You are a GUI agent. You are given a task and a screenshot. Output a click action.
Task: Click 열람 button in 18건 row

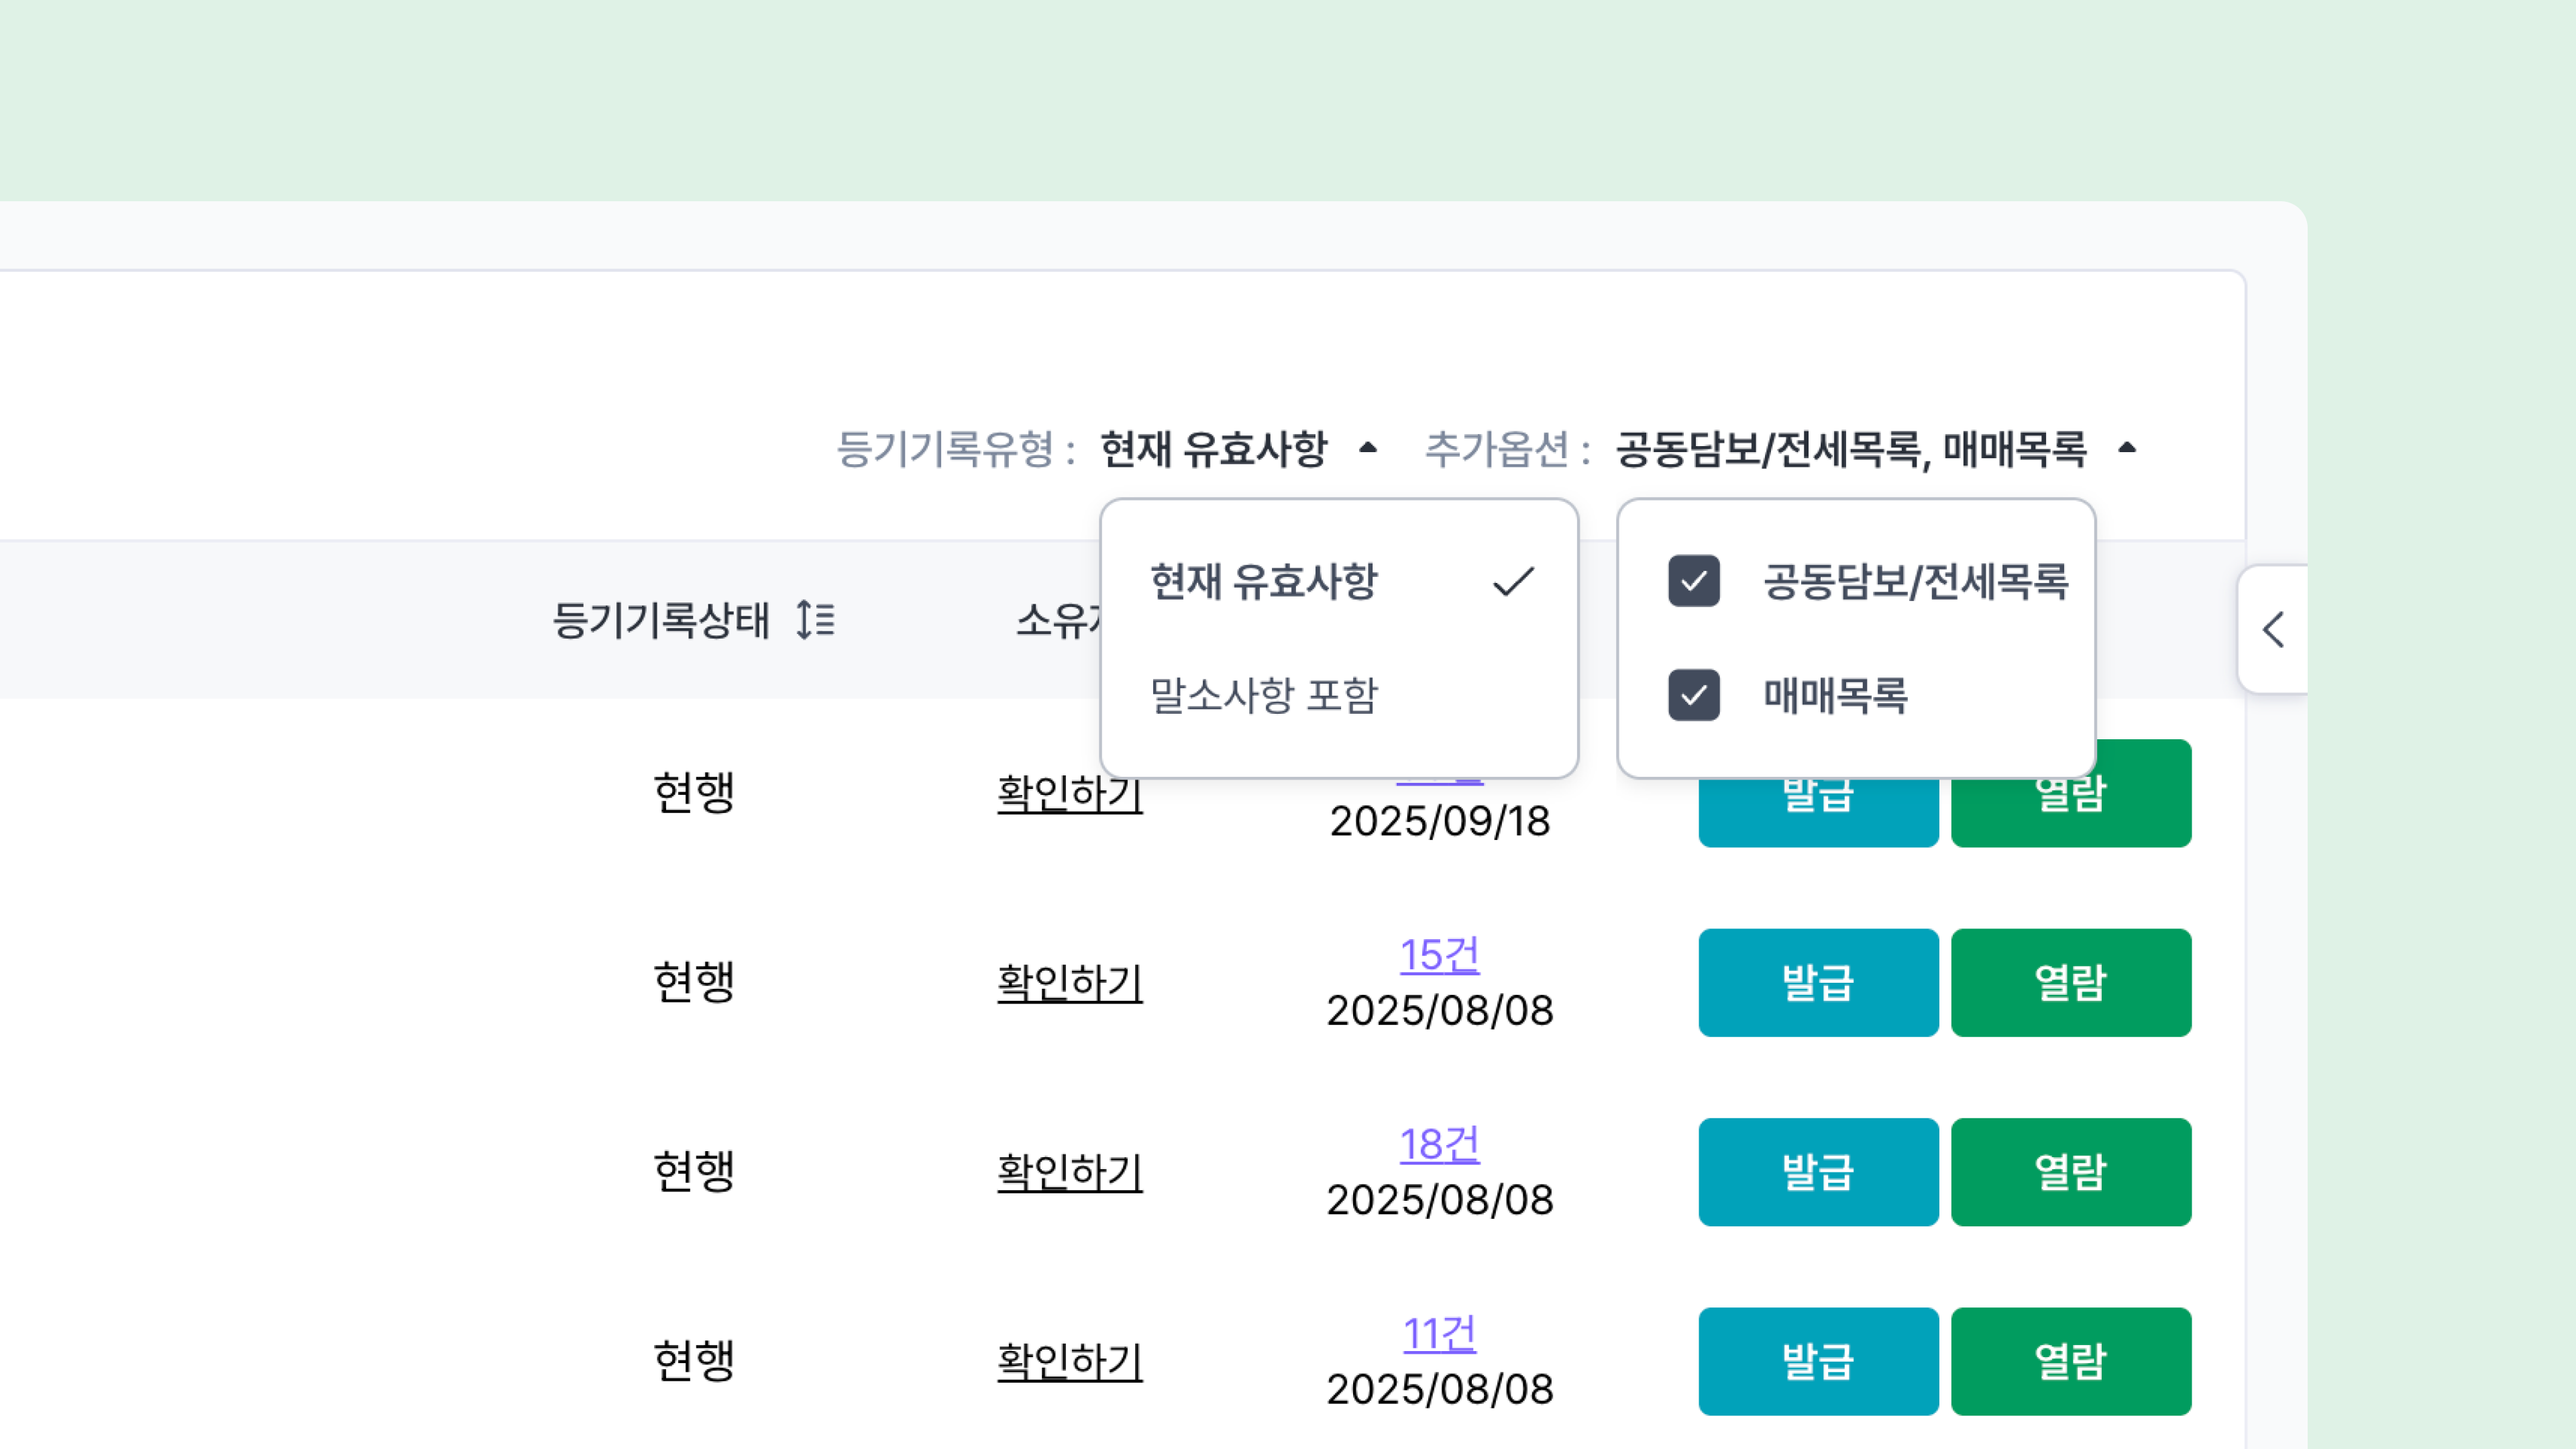click(x=2070, y=1171)
